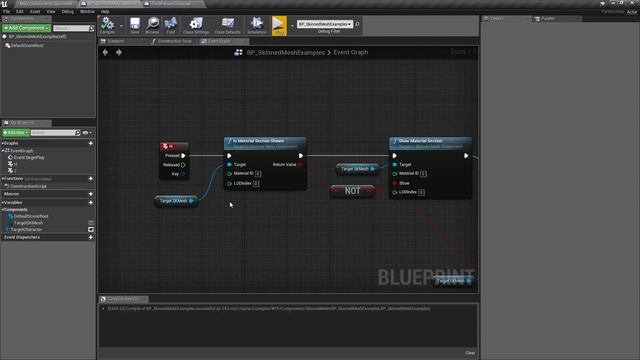Viewport: 640px width, 360px height.
Task: Open view options eye dropdown in My Blueprint
Action: click(87, 133)
